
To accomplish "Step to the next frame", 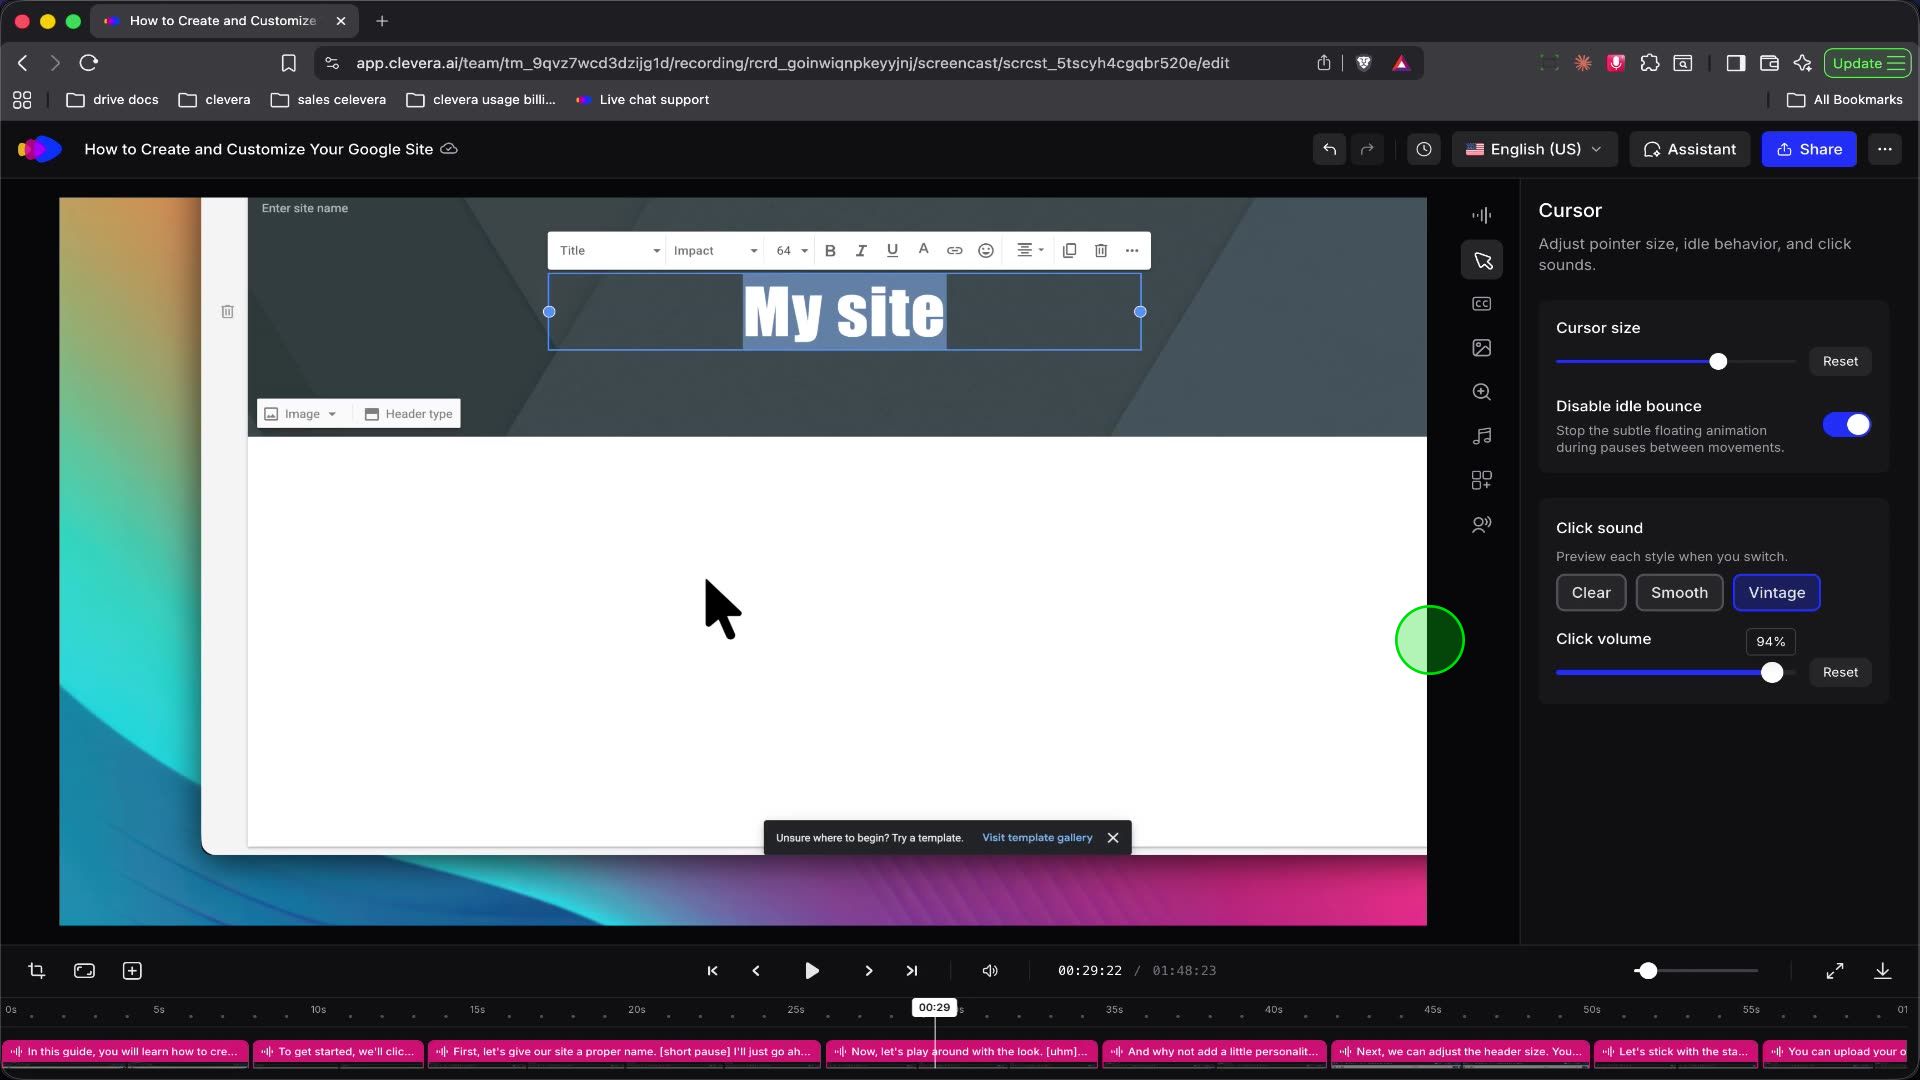I will coord(868,971).
